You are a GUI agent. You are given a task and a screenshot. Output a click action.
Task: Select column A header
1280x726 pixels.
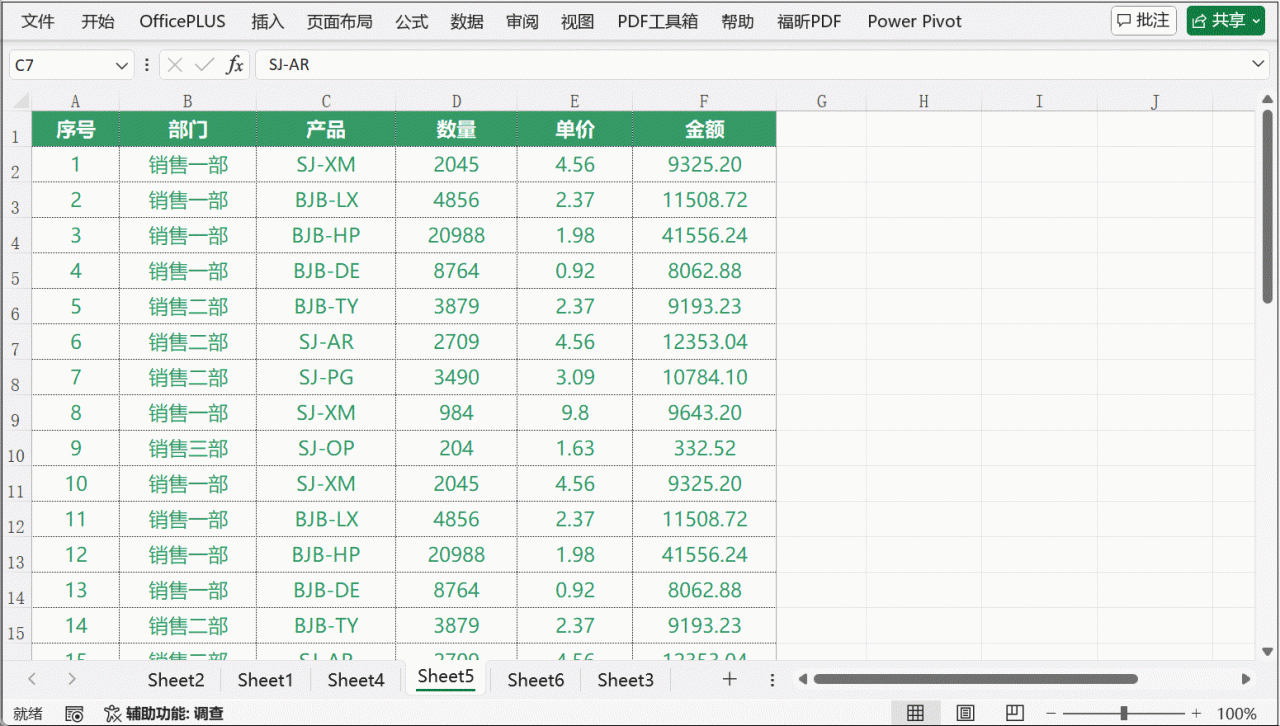75,101
